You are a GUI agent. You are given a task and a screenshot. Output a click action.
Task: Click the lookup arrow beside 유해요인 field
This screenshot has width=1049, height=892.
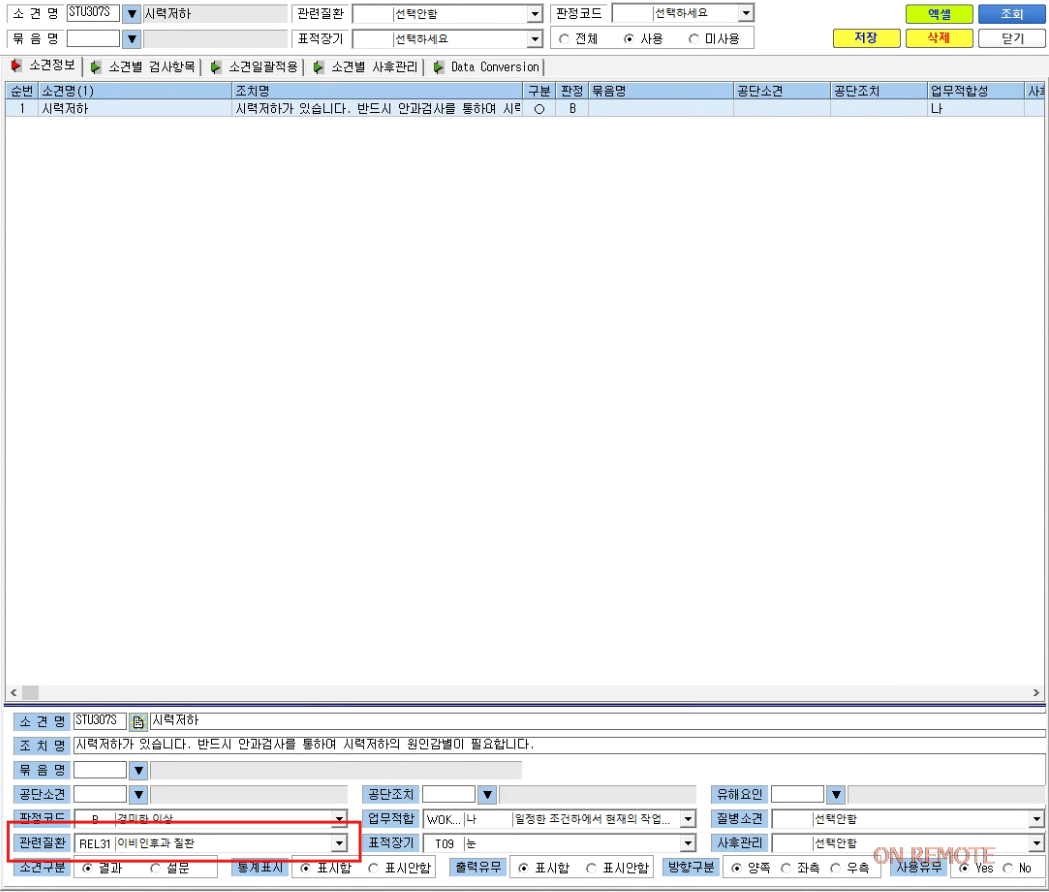coord(836,795)
